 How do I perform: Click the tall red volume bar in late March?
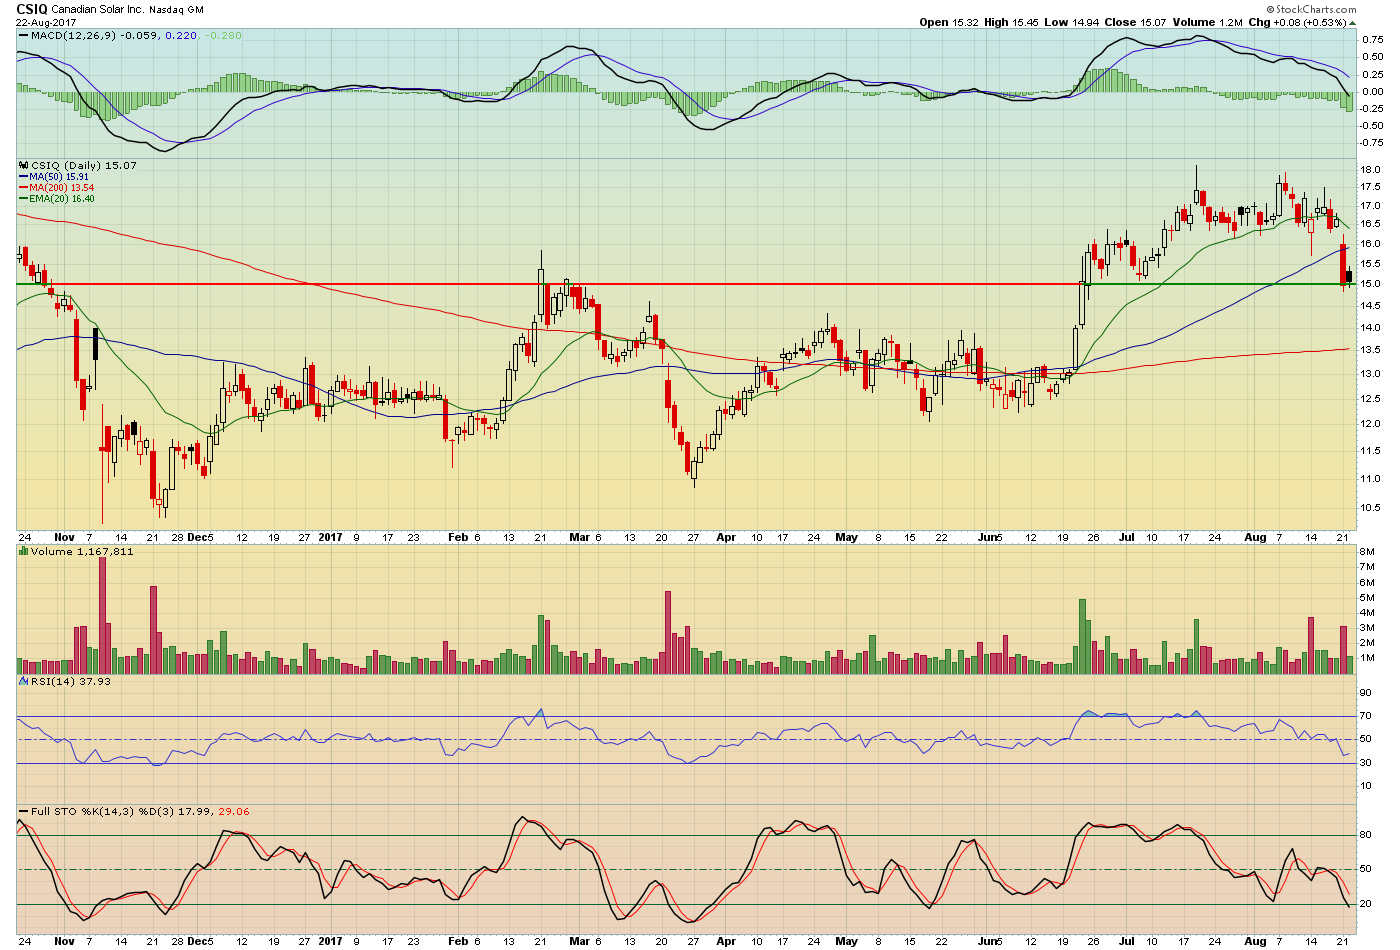pyautogui.click(x=668, y=633)
